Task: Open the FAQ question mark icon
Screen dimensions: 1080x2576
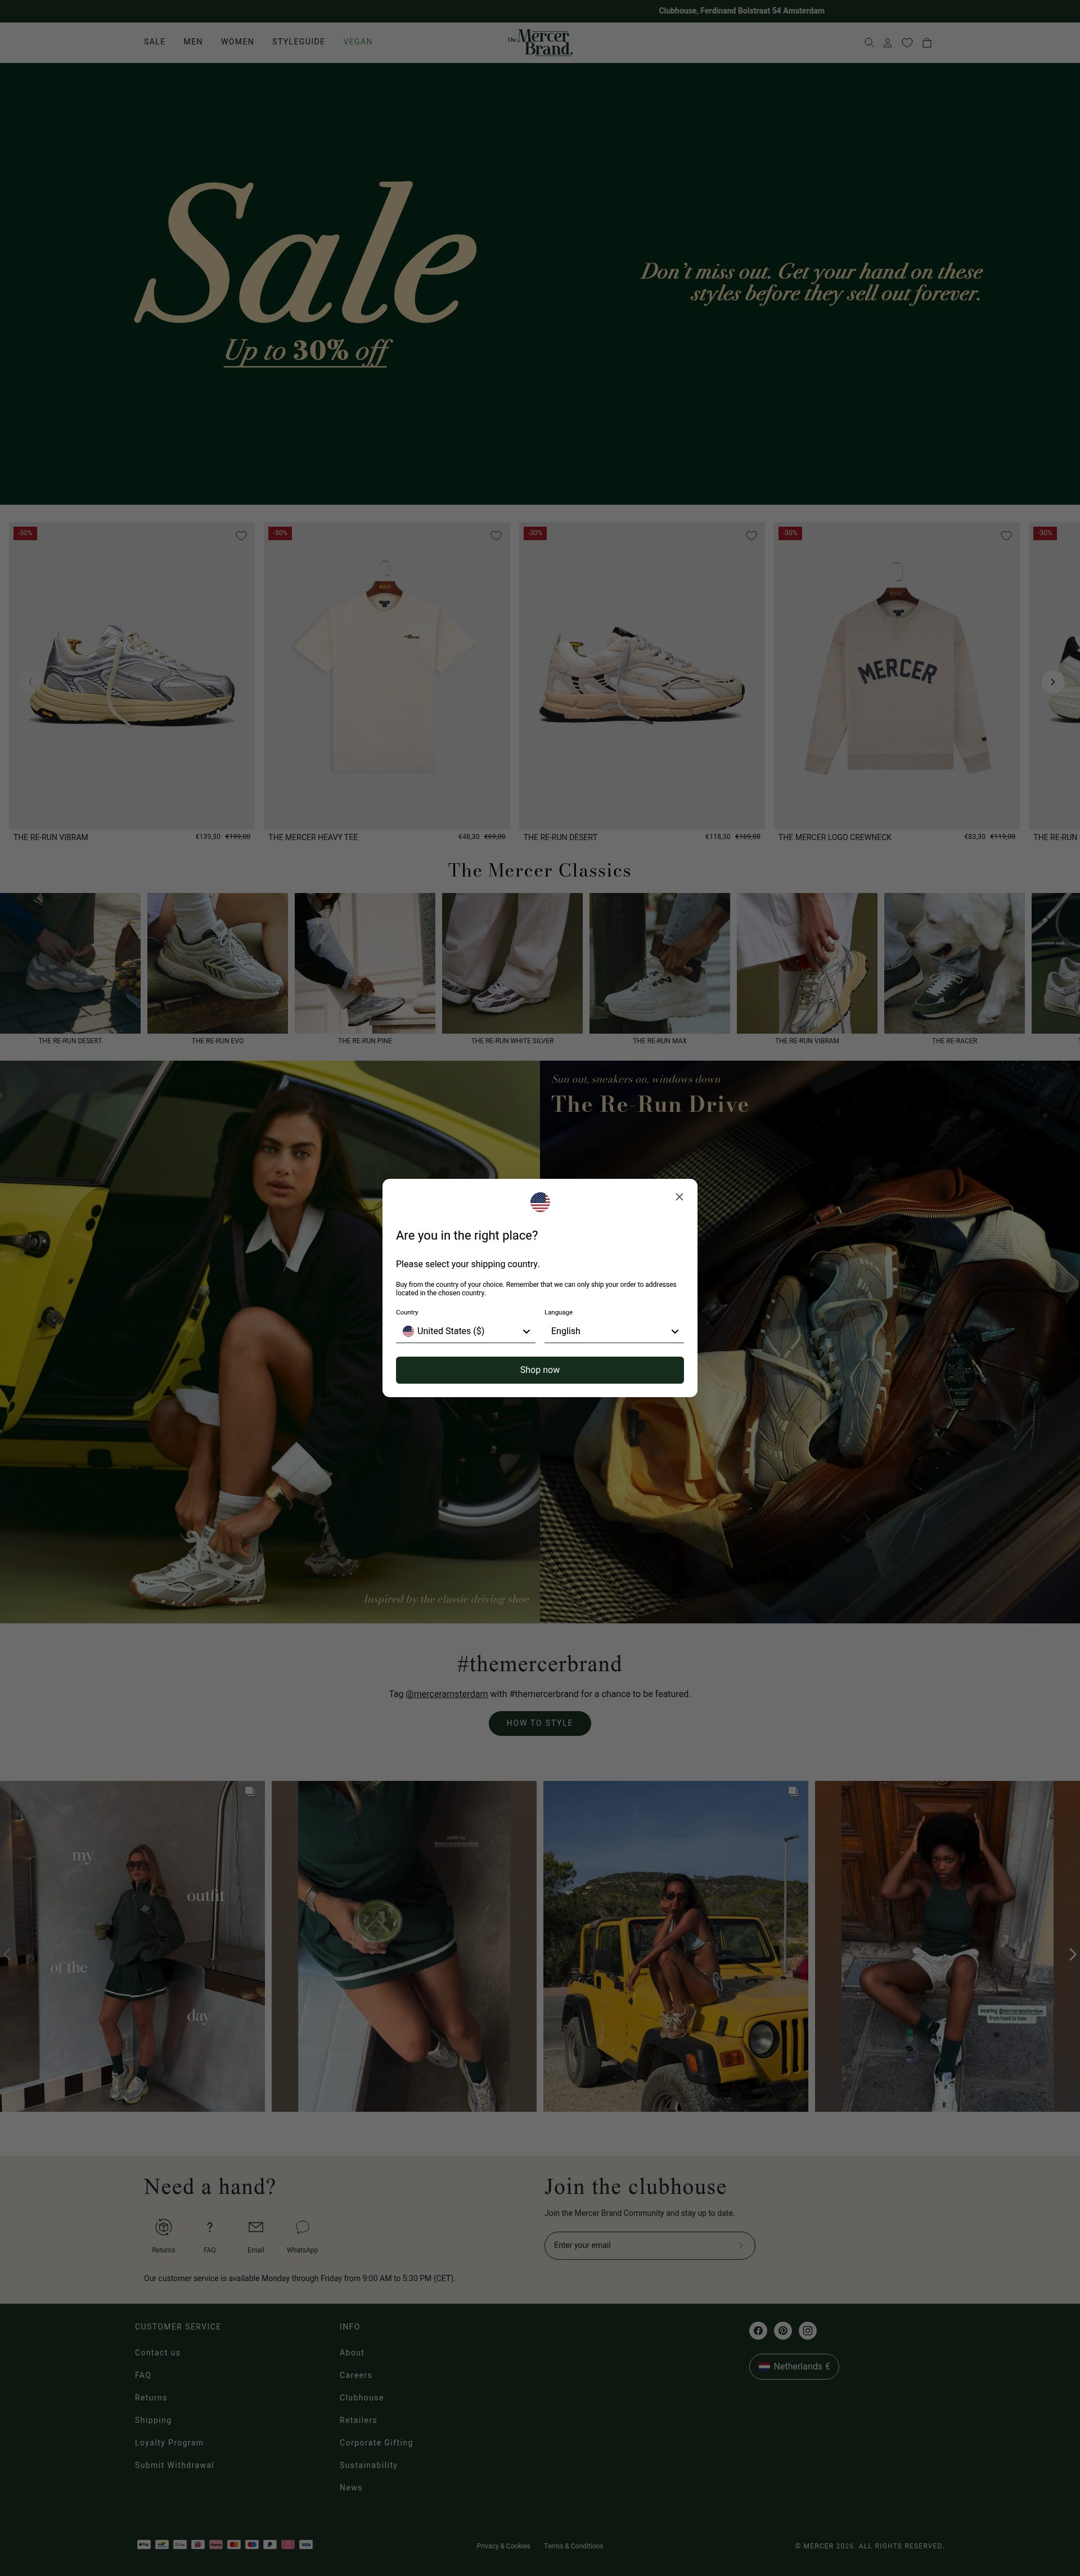Action: [209, 2227]
